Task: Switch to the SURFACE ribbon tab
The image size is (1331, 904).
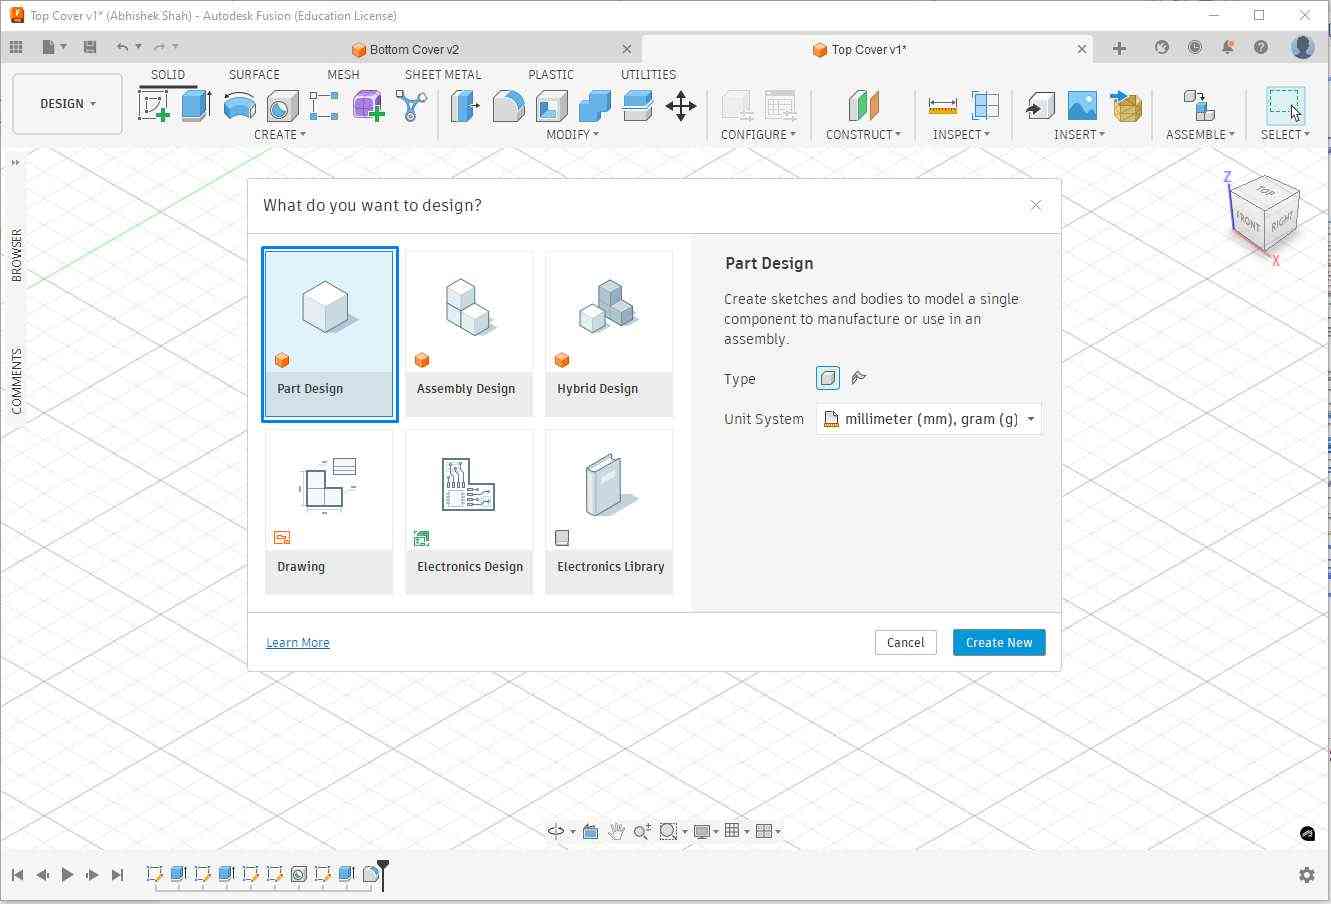Action: (x=254, y=74)
